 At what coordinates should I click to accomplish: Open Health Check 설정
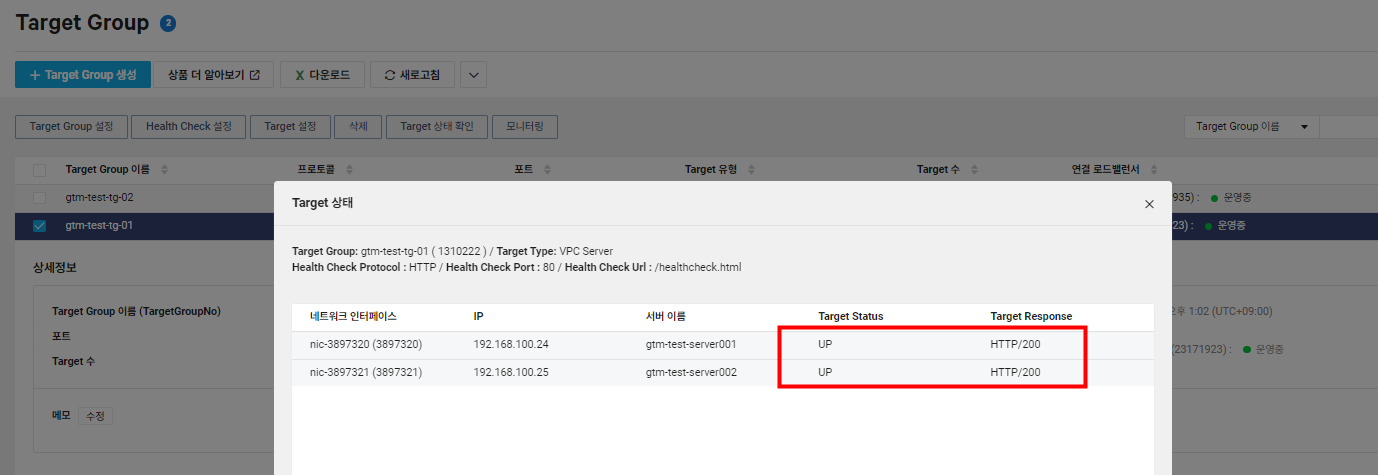click(x=189, y=127)
